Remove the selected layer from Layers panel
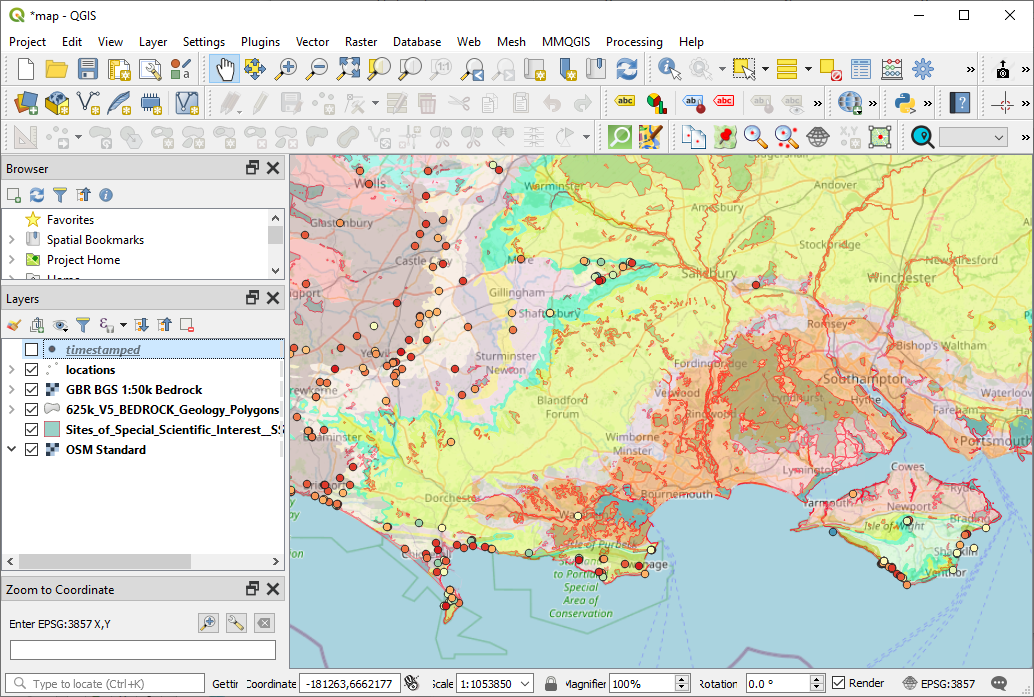 187,325
